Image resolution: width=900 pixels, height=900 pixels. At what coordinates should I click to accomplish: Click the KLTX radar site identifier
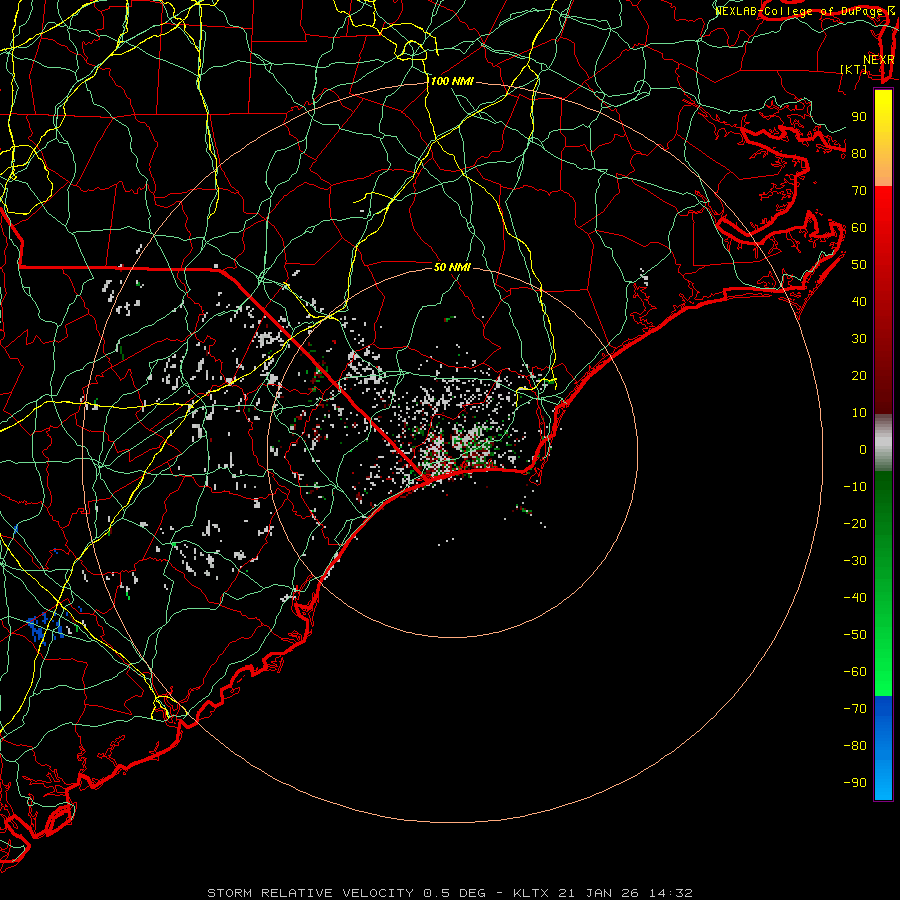[531, 893]
